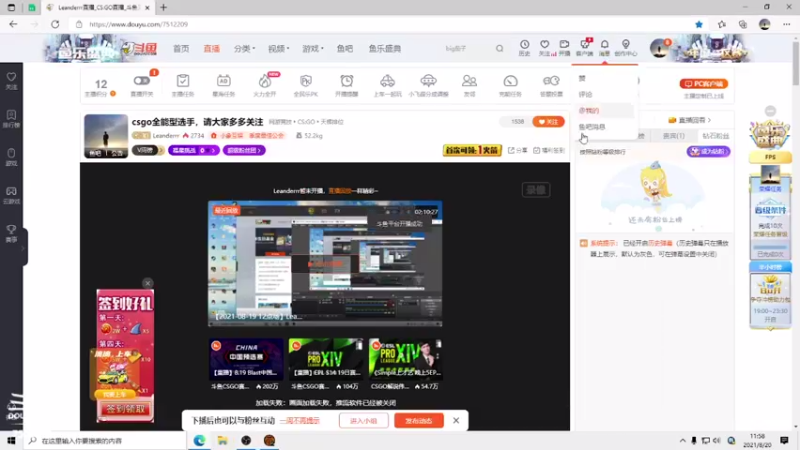800x450 pixels.
Task: Click the 进入小组 button
Action: click(363, 421)
